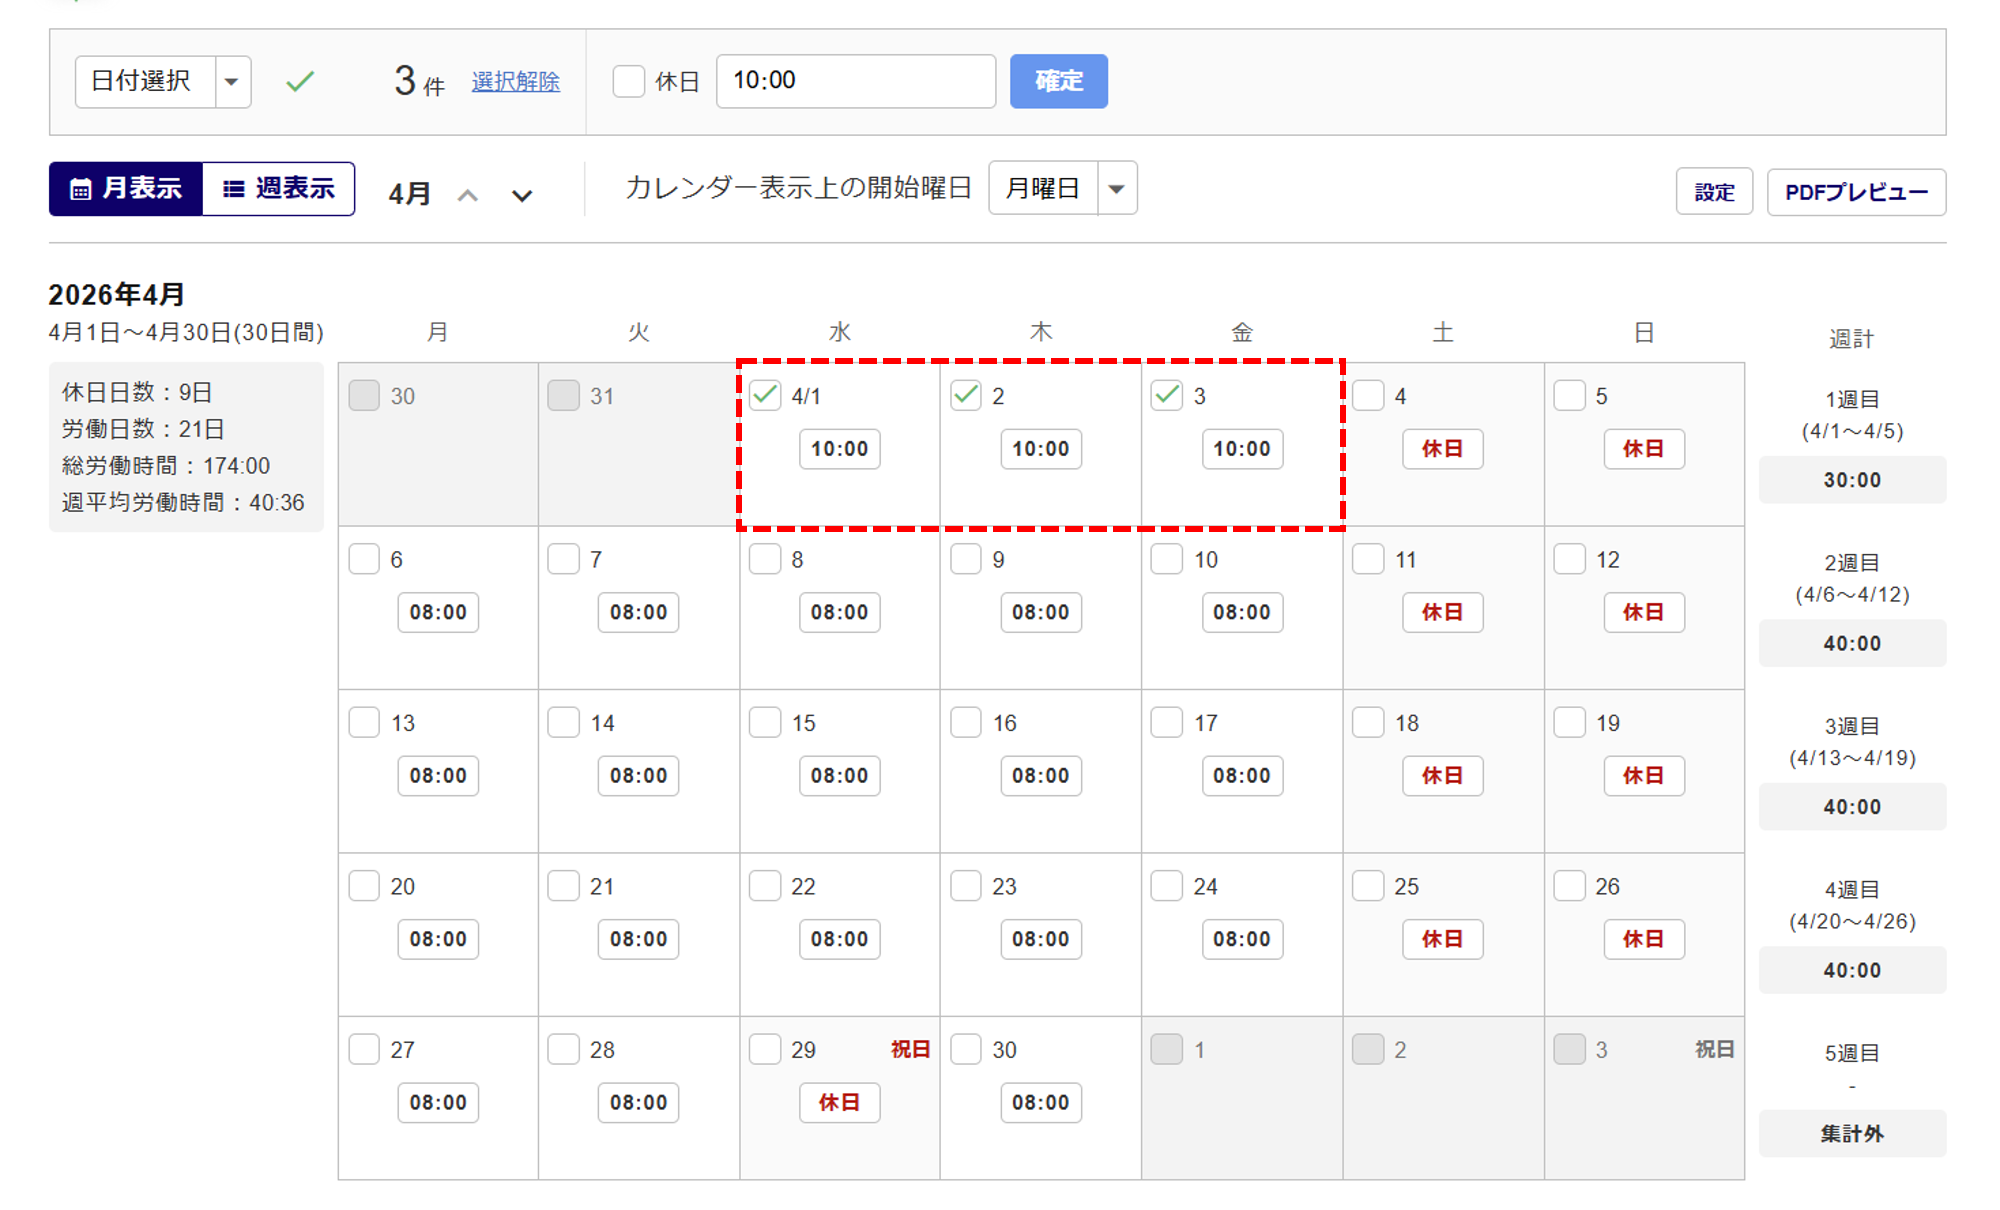Click the 選択解除 link
The image size is (2000, 1210).
click(515, 81)
